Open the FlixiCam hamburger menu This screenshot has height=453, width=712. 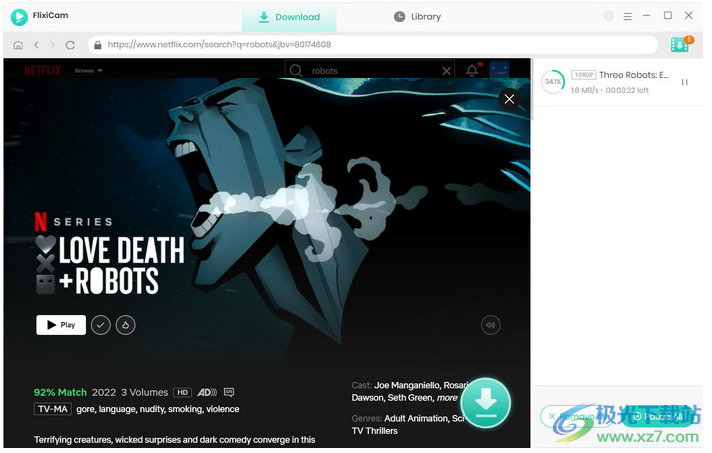[627, 16]
